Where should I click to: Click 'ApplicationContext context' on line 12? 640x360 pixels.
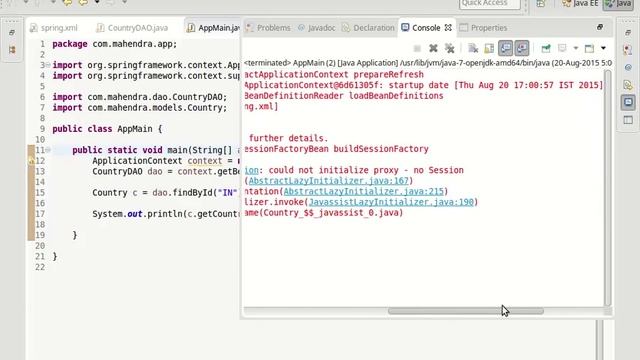[x=158, y=160]
